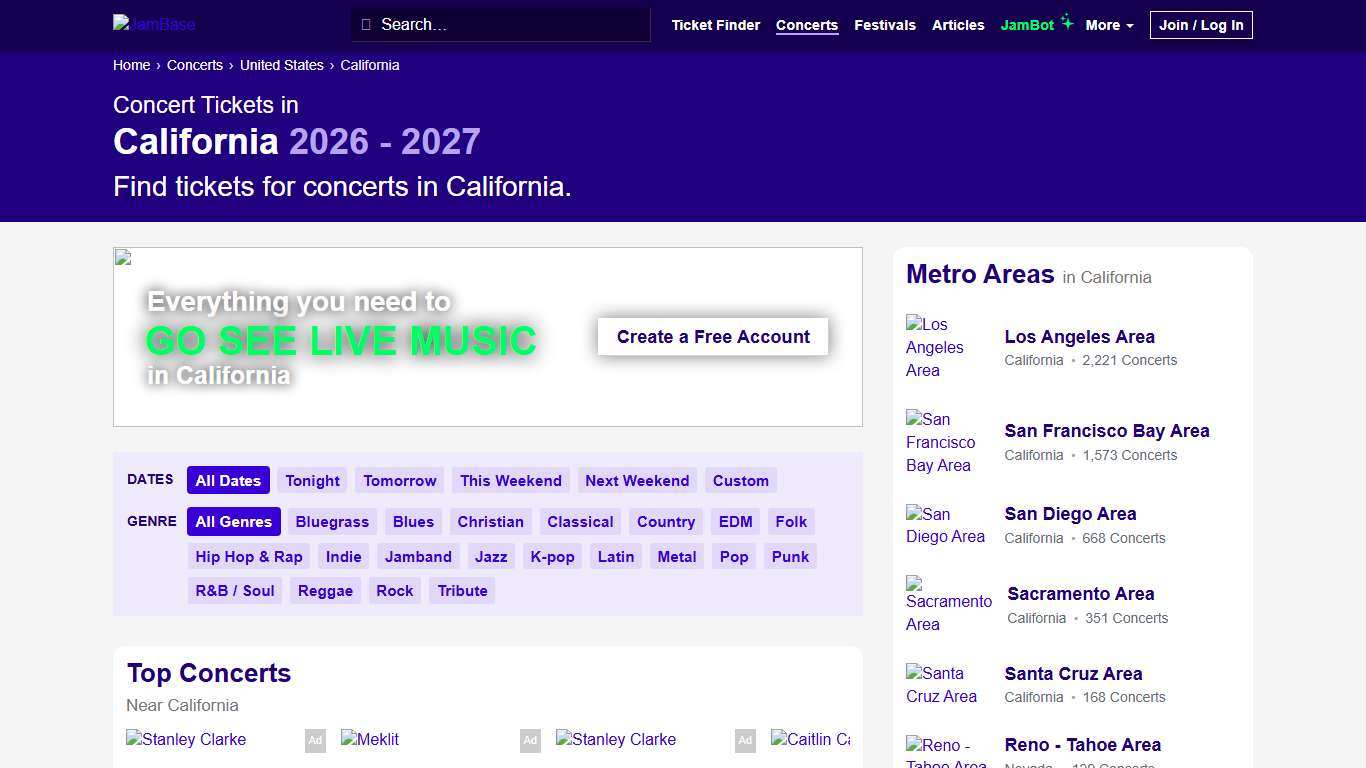Viewport: 1366px width, 768px height.
Task: Open the Los Angeles Area concerts page
Action: 1080,337
